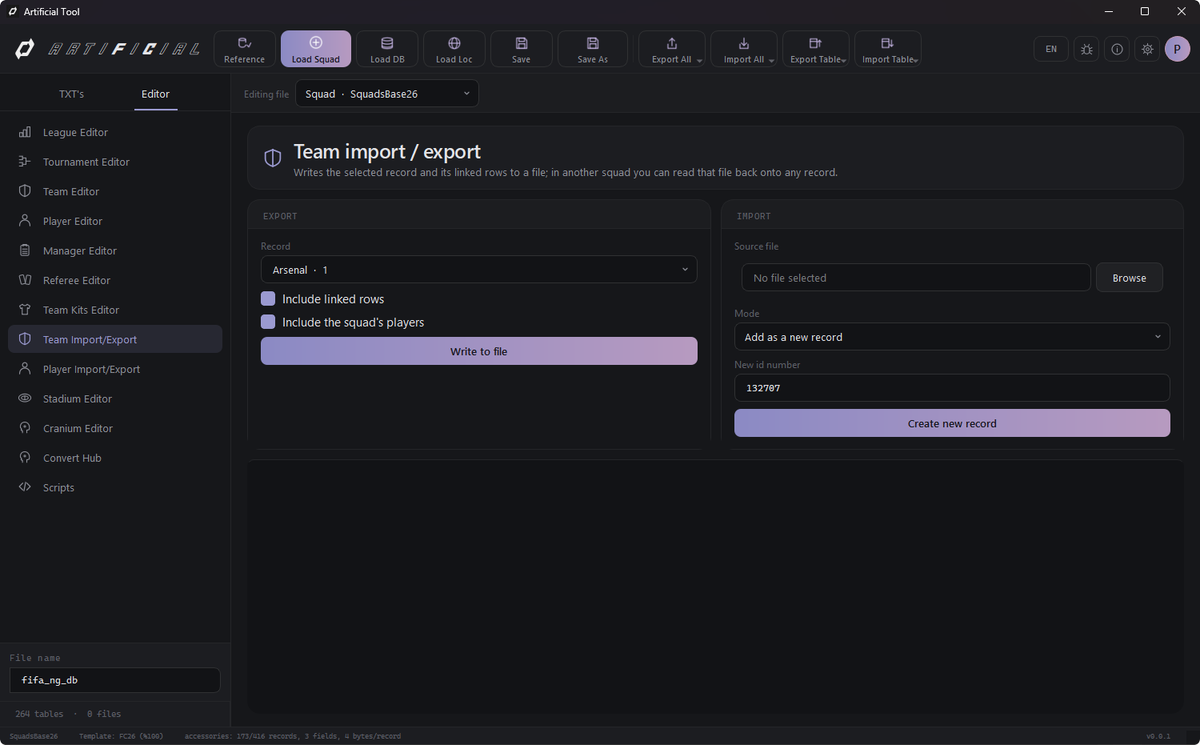Open Convert Hub in the sidebar
The height and width of the screenshot is (745, 1200).
(x=115, y=458)
